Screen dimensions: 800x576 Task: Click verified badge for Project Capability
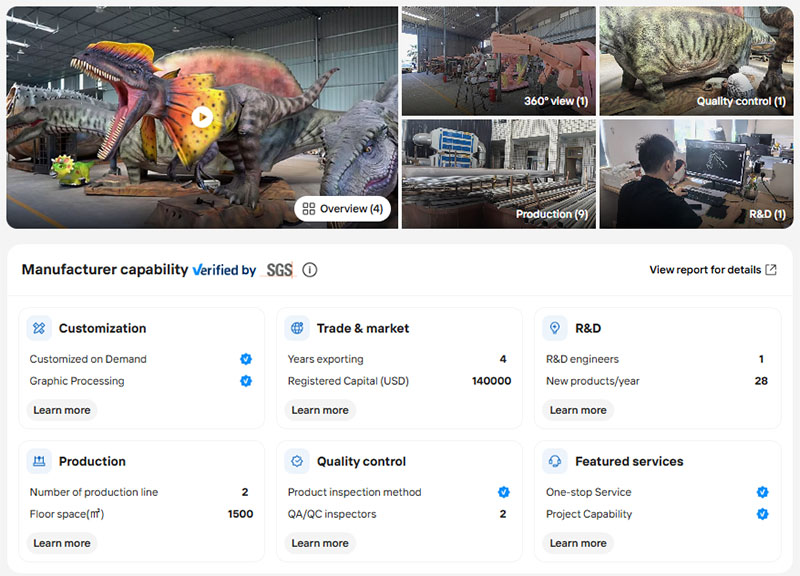[x=762, y=514]
